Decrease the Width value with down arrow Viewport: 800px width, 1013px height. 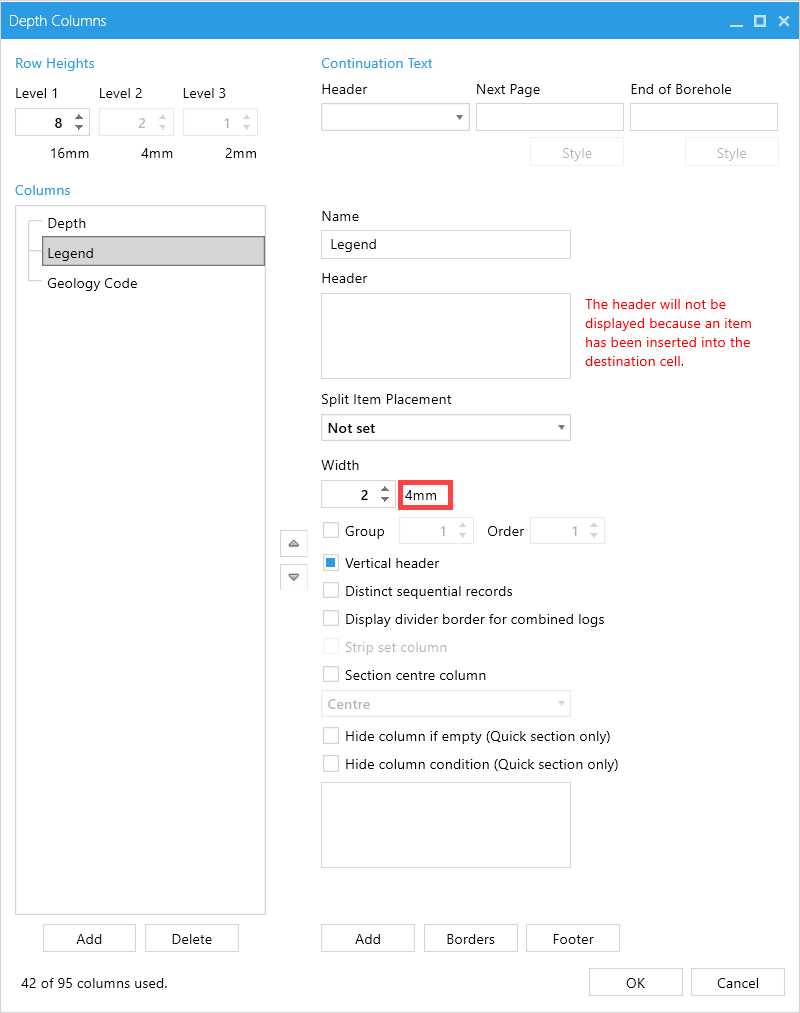385,499
